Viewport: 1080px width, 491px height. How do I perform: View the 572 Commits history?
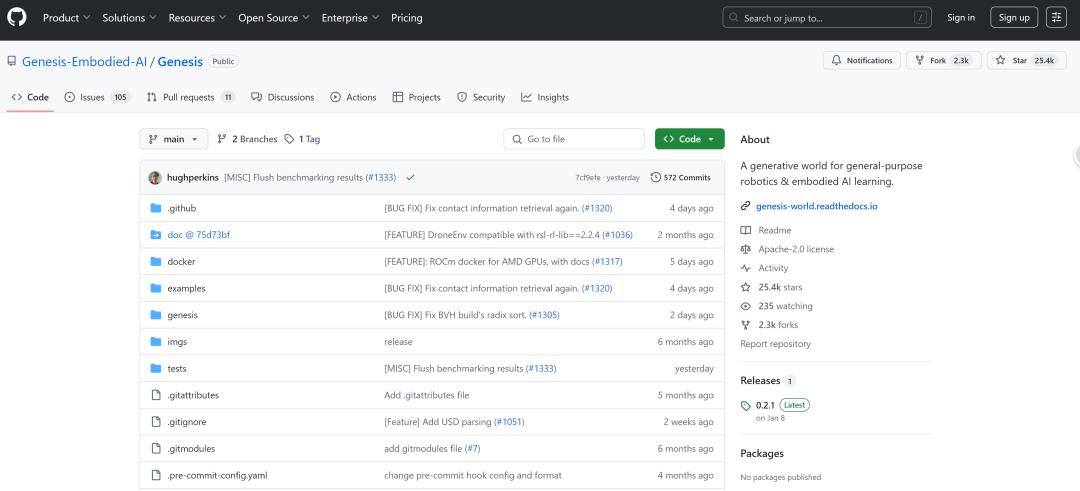(x=681, y=178)
